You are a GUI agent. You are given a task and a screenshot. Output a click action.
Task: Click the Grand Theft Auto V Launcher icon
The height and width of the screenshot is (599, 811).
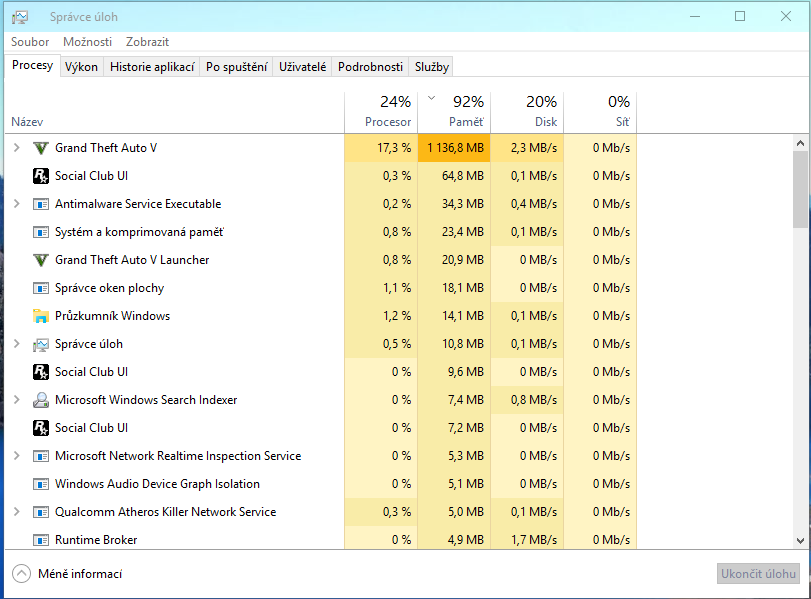[x=41, y=260]
